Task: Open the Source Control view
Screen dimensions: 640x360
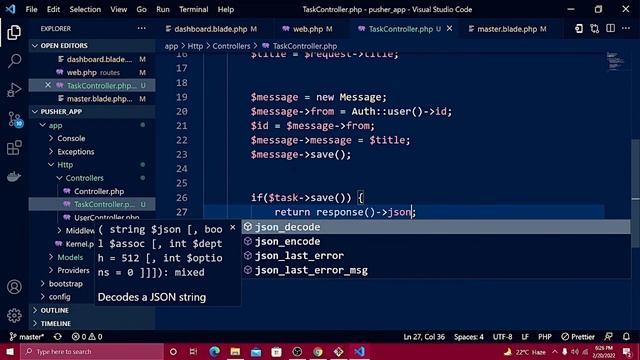Action: [15, 119]
